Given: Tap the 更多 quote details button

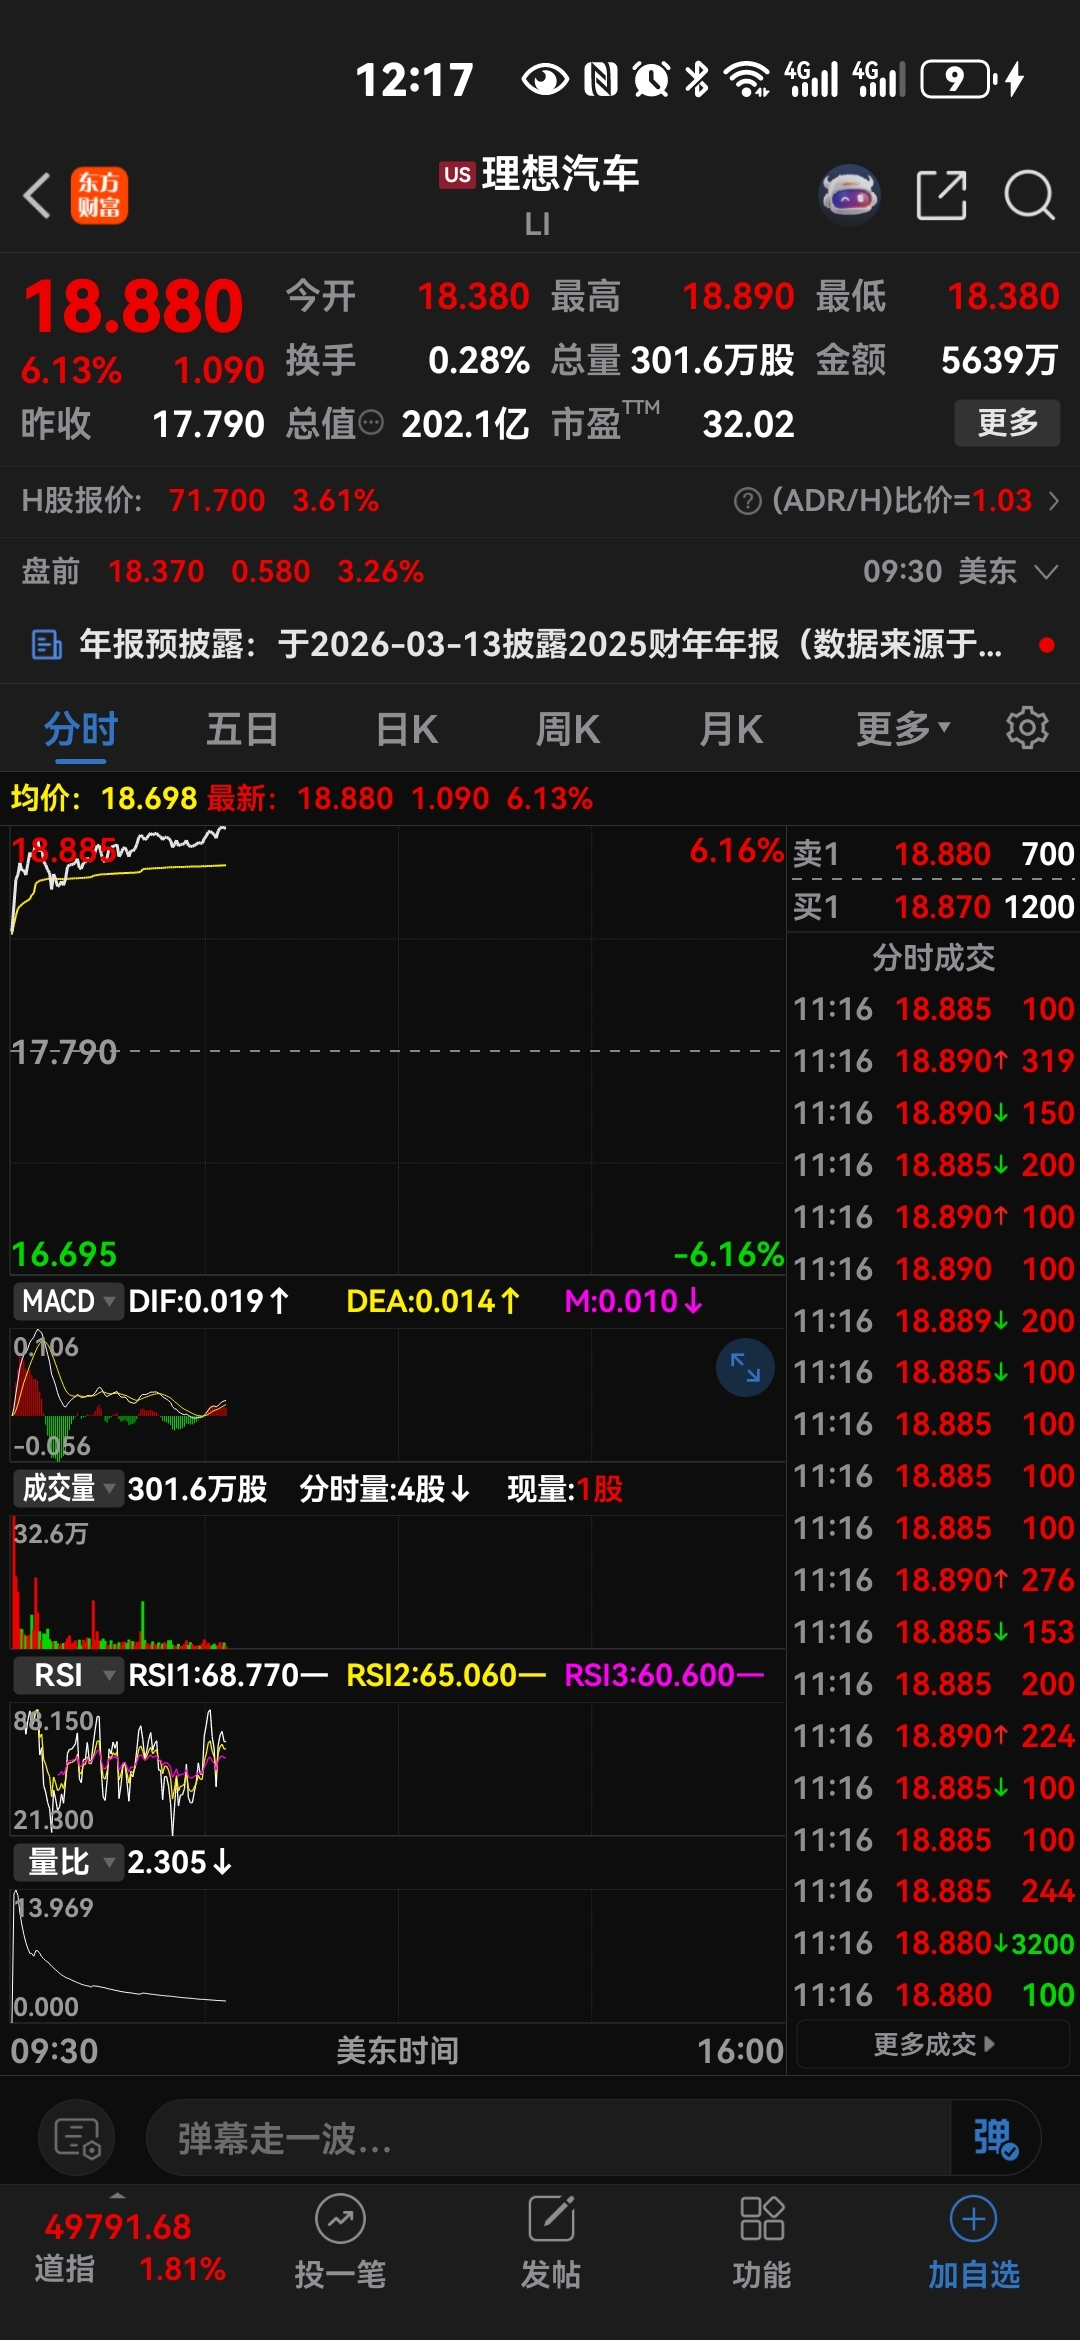Looking at the screenshot, I should point(1007,423).
